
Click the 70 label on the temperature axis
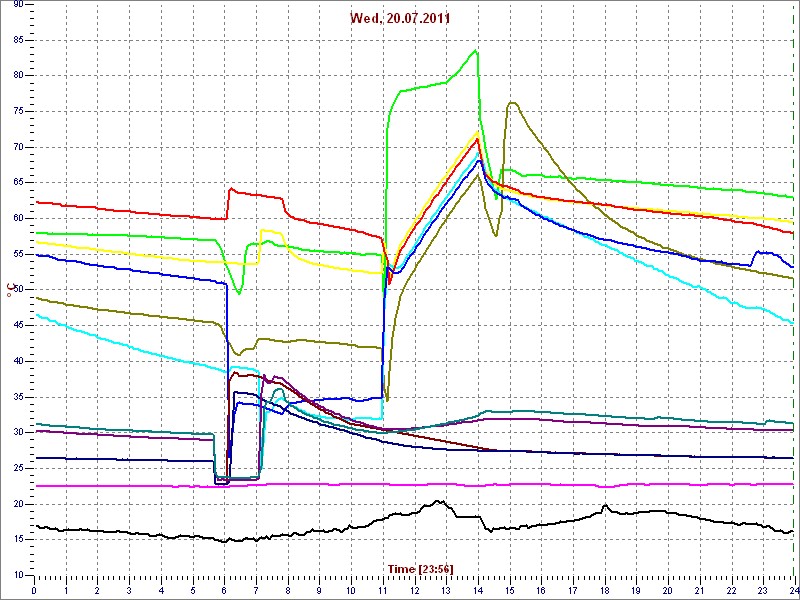(x=17, y=147)
